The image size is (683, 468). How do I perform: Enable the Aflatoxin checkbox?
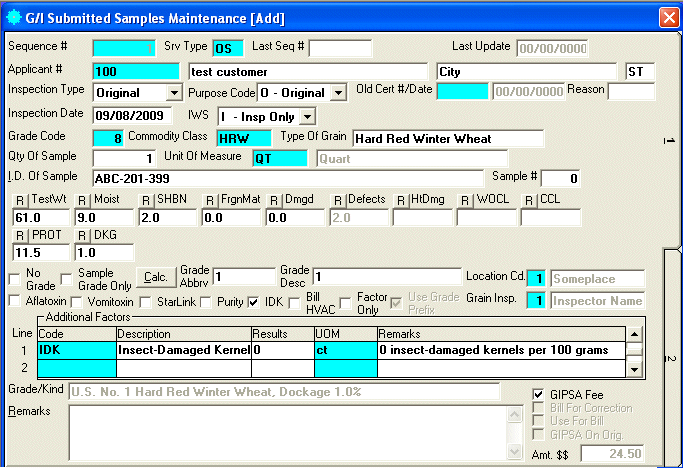(x=14, y=302)
